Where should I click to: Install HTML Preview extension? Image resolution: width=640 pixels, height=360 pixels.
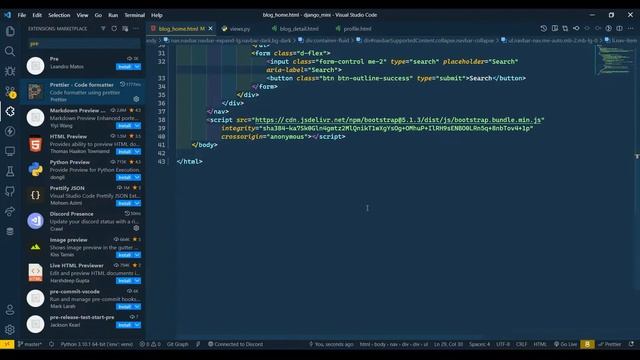tap(124, 151)
